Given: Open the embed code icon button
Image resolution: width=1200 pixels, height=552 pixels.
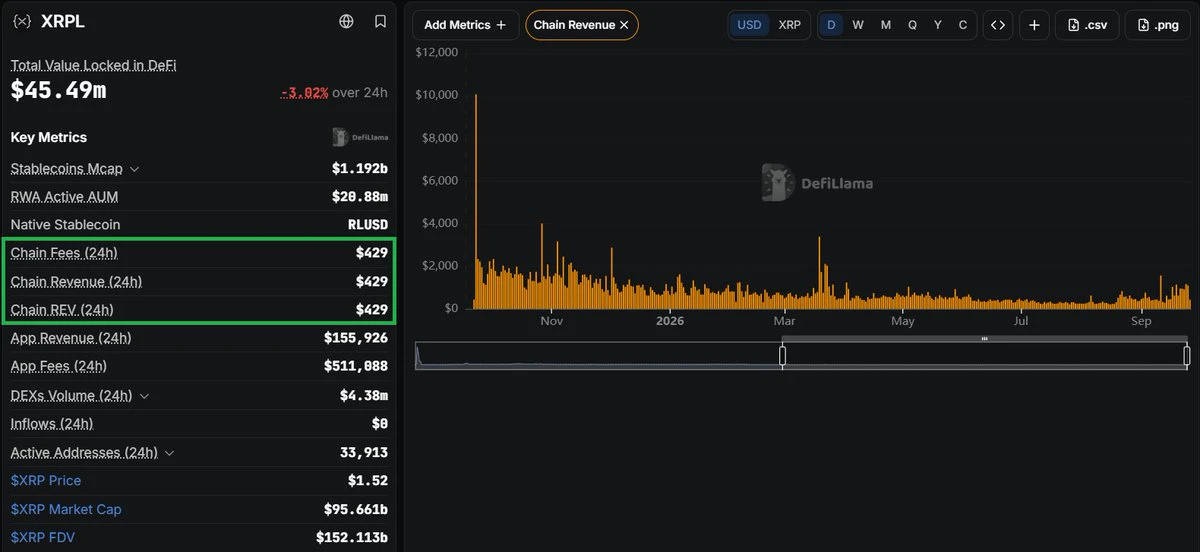Looking at the screenshot, I should click(997, 25).
